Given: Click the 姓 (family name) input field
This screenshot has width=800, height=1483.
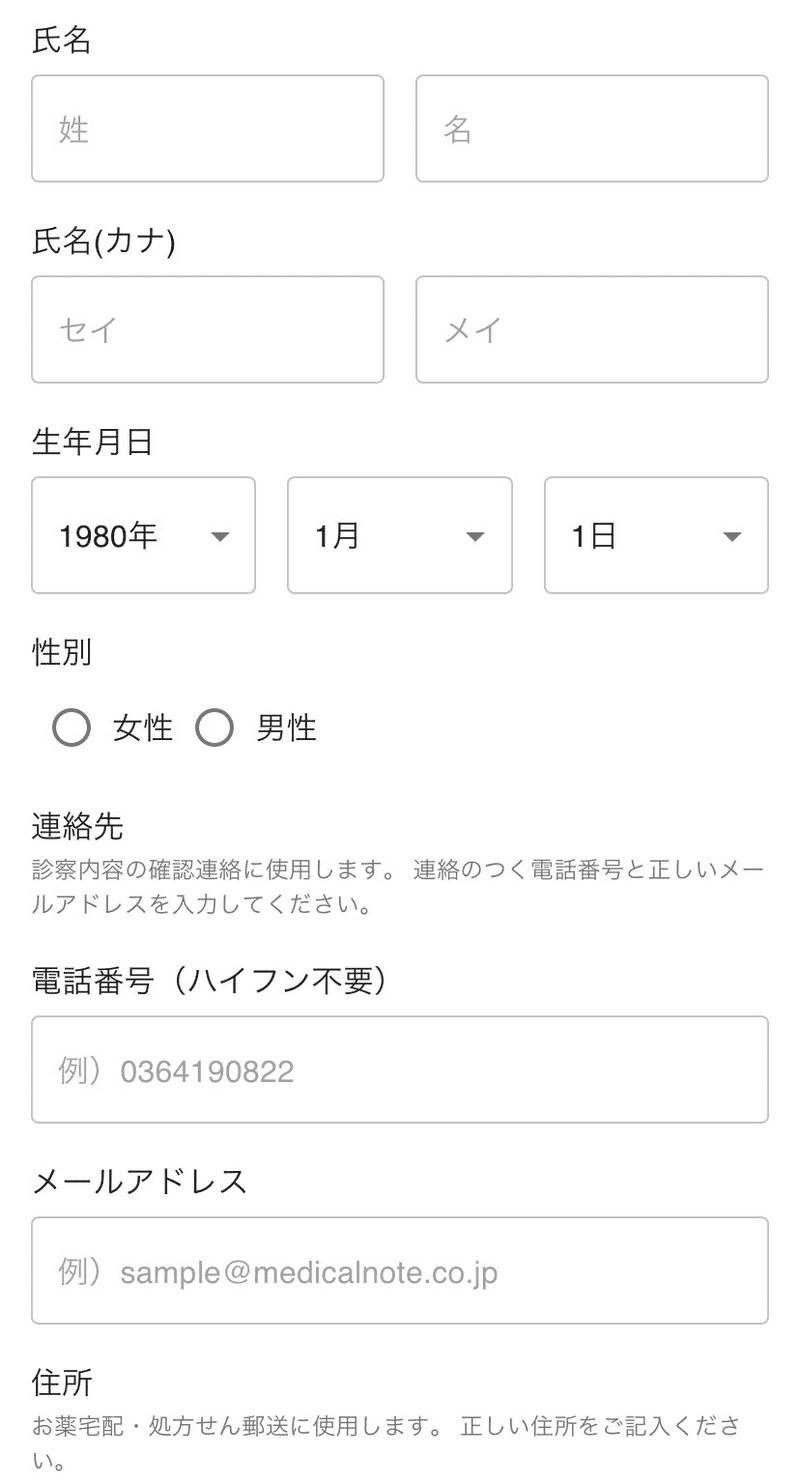Looking at the screenshot, I should coord(207,129).
